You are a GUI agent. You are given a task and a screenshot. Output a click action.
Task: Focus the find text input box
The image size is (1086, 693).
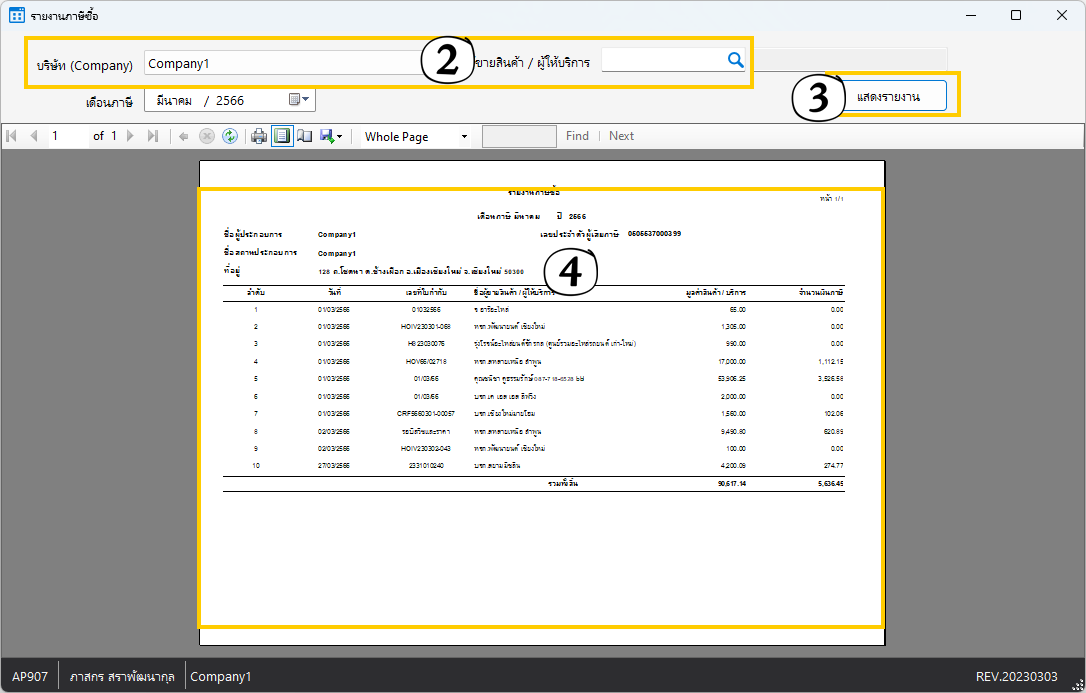click(x=519, y=136)
